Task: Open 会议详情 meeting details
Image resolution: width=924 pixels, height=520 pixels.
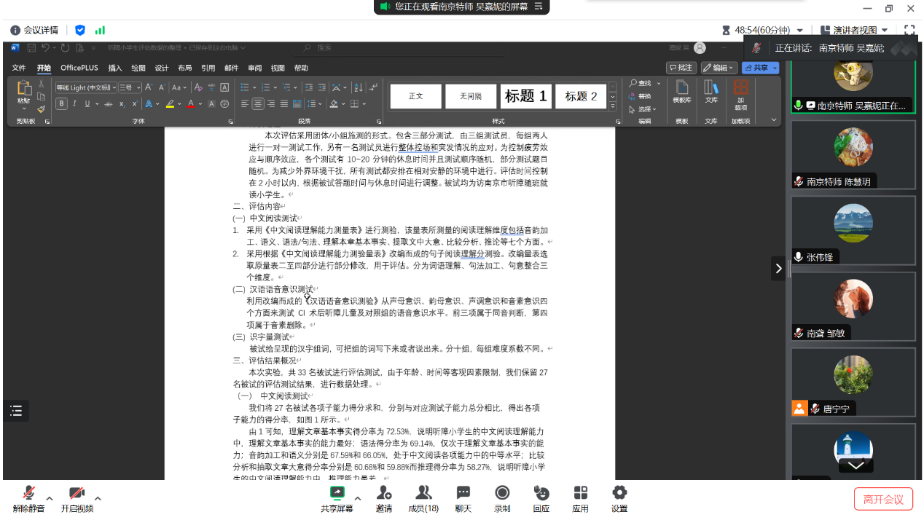Action: pyautogui.click(x=35, y=30)
